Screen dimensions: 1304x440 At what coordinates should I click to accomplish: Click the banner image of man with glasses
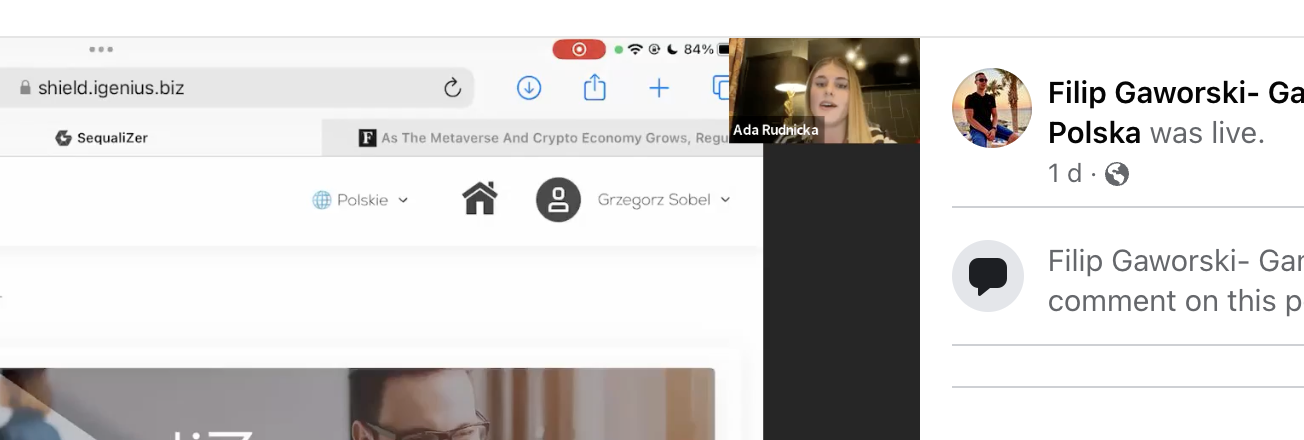357,404
